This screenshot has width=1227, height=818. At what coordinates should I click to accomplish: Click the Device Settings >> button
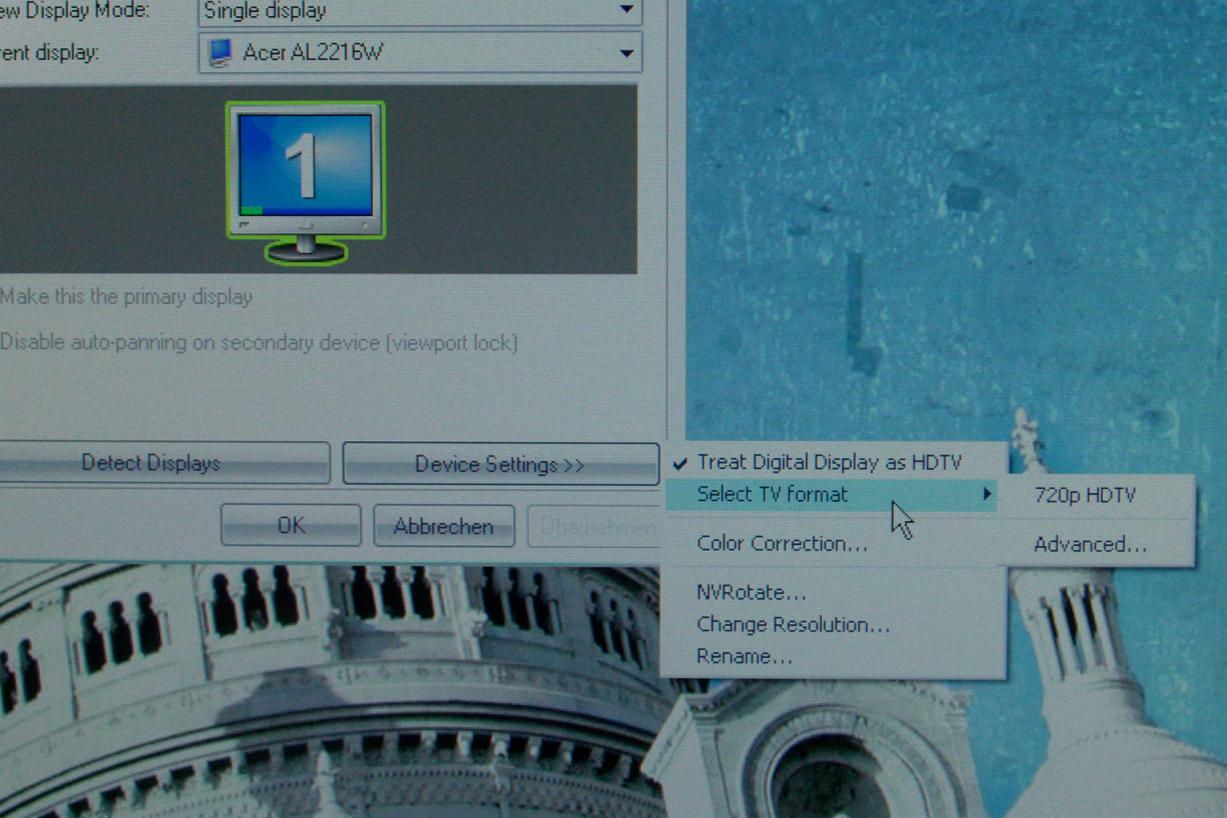[x=499, y=464]
